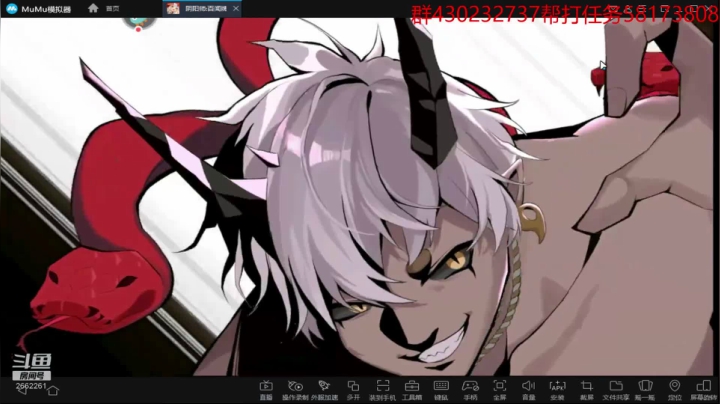Open the 手柄 gamepad settings
Screen dimensions: 720x404
(x=470, y=390)
